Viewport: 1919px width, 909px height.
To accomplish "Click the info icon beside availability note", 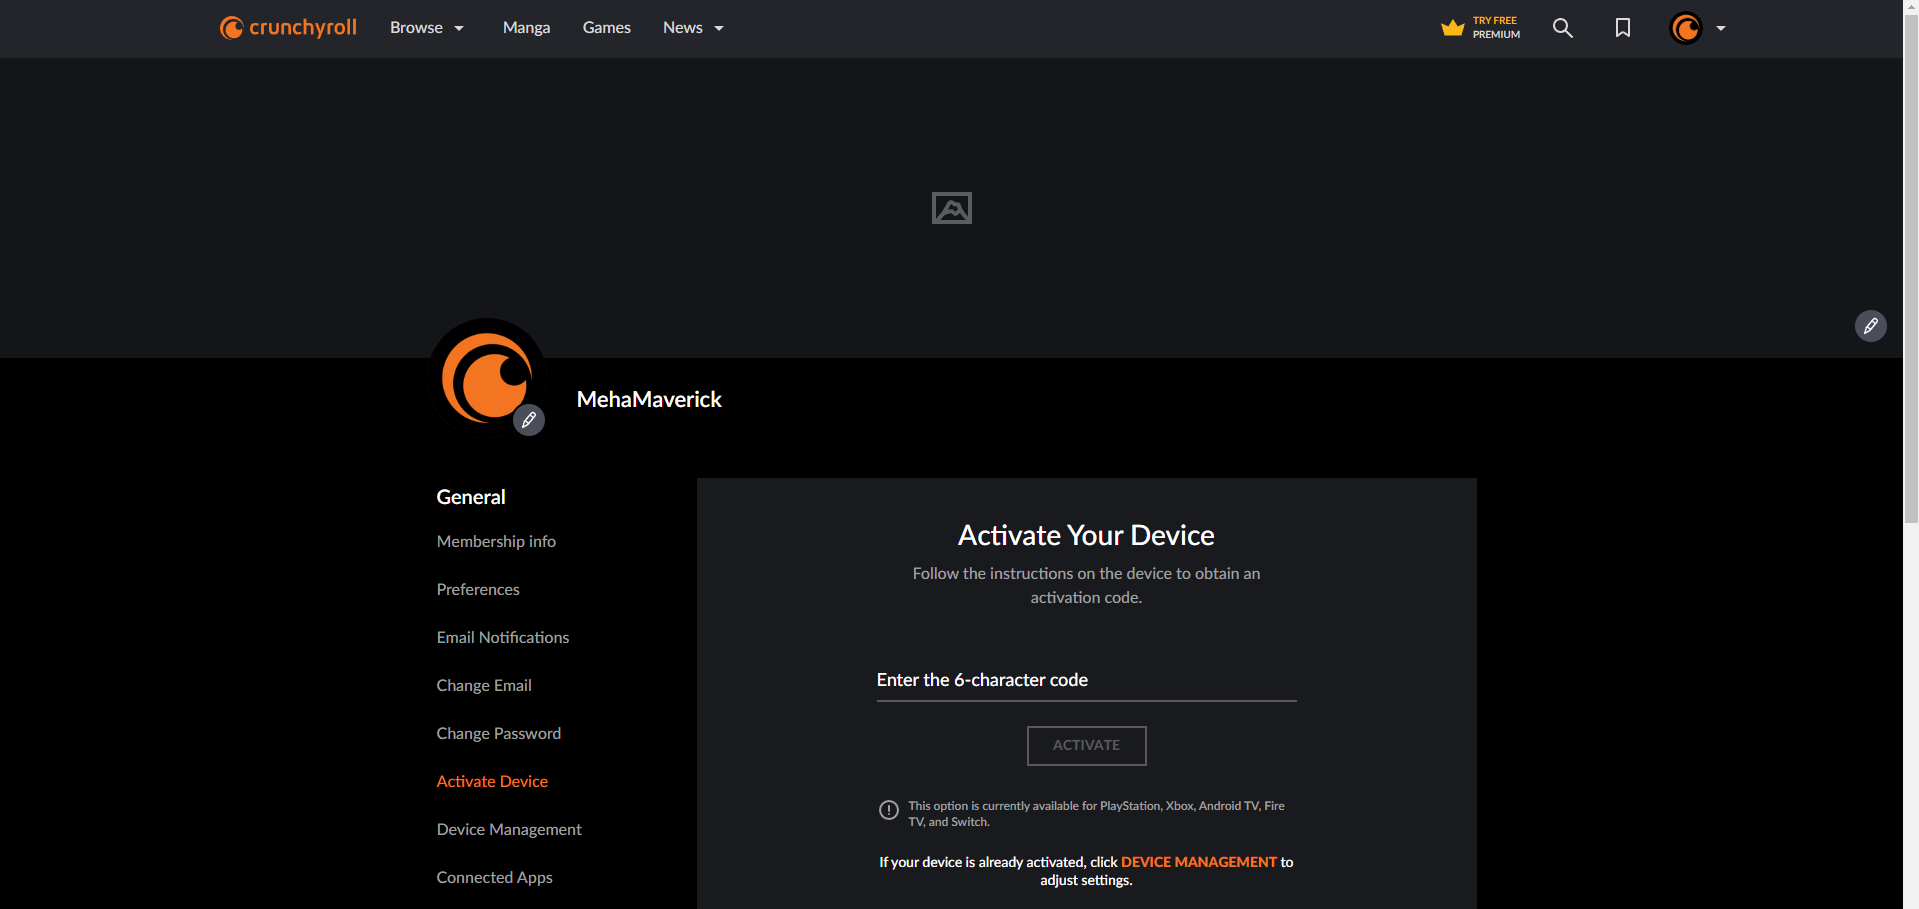I will click(x=888, y=810).
